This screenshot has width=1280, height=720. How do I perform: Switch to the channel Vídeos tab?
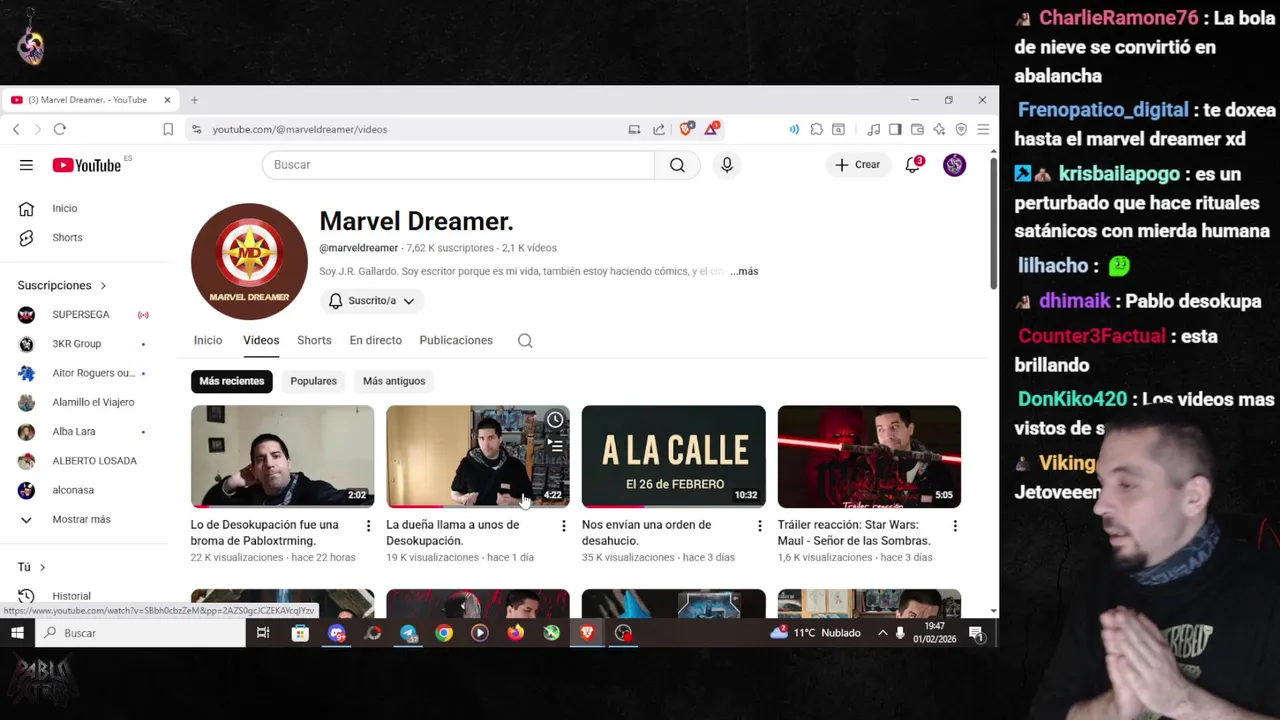pyautogui.click(x=261, y=341)
